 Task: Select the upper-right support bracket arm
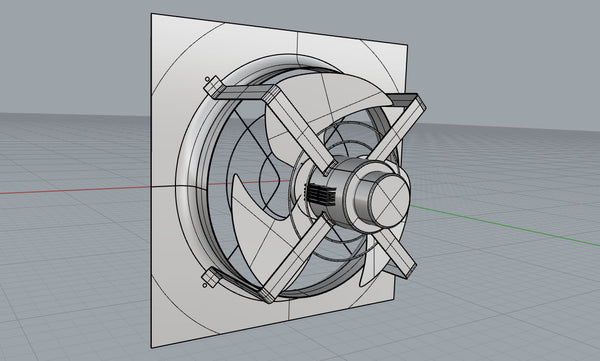tap(398, 126)
